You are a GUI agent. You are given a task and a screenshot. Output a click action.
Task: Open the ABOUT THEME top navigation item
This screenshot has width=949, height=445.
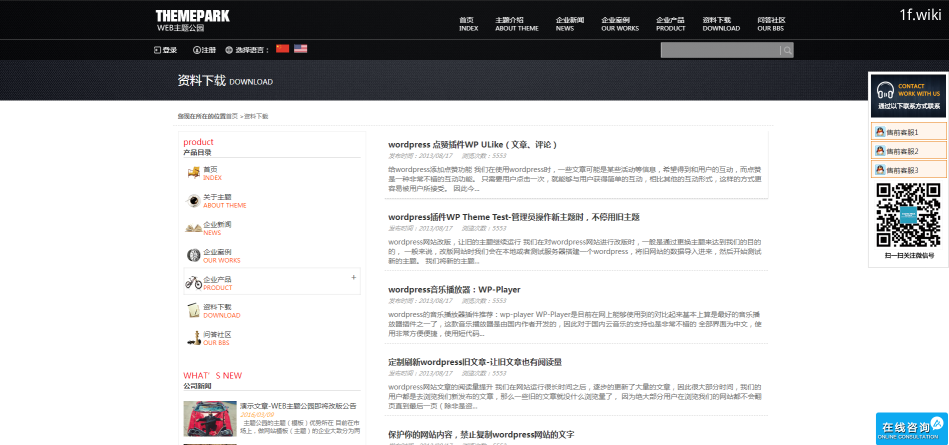click(516, 24)
